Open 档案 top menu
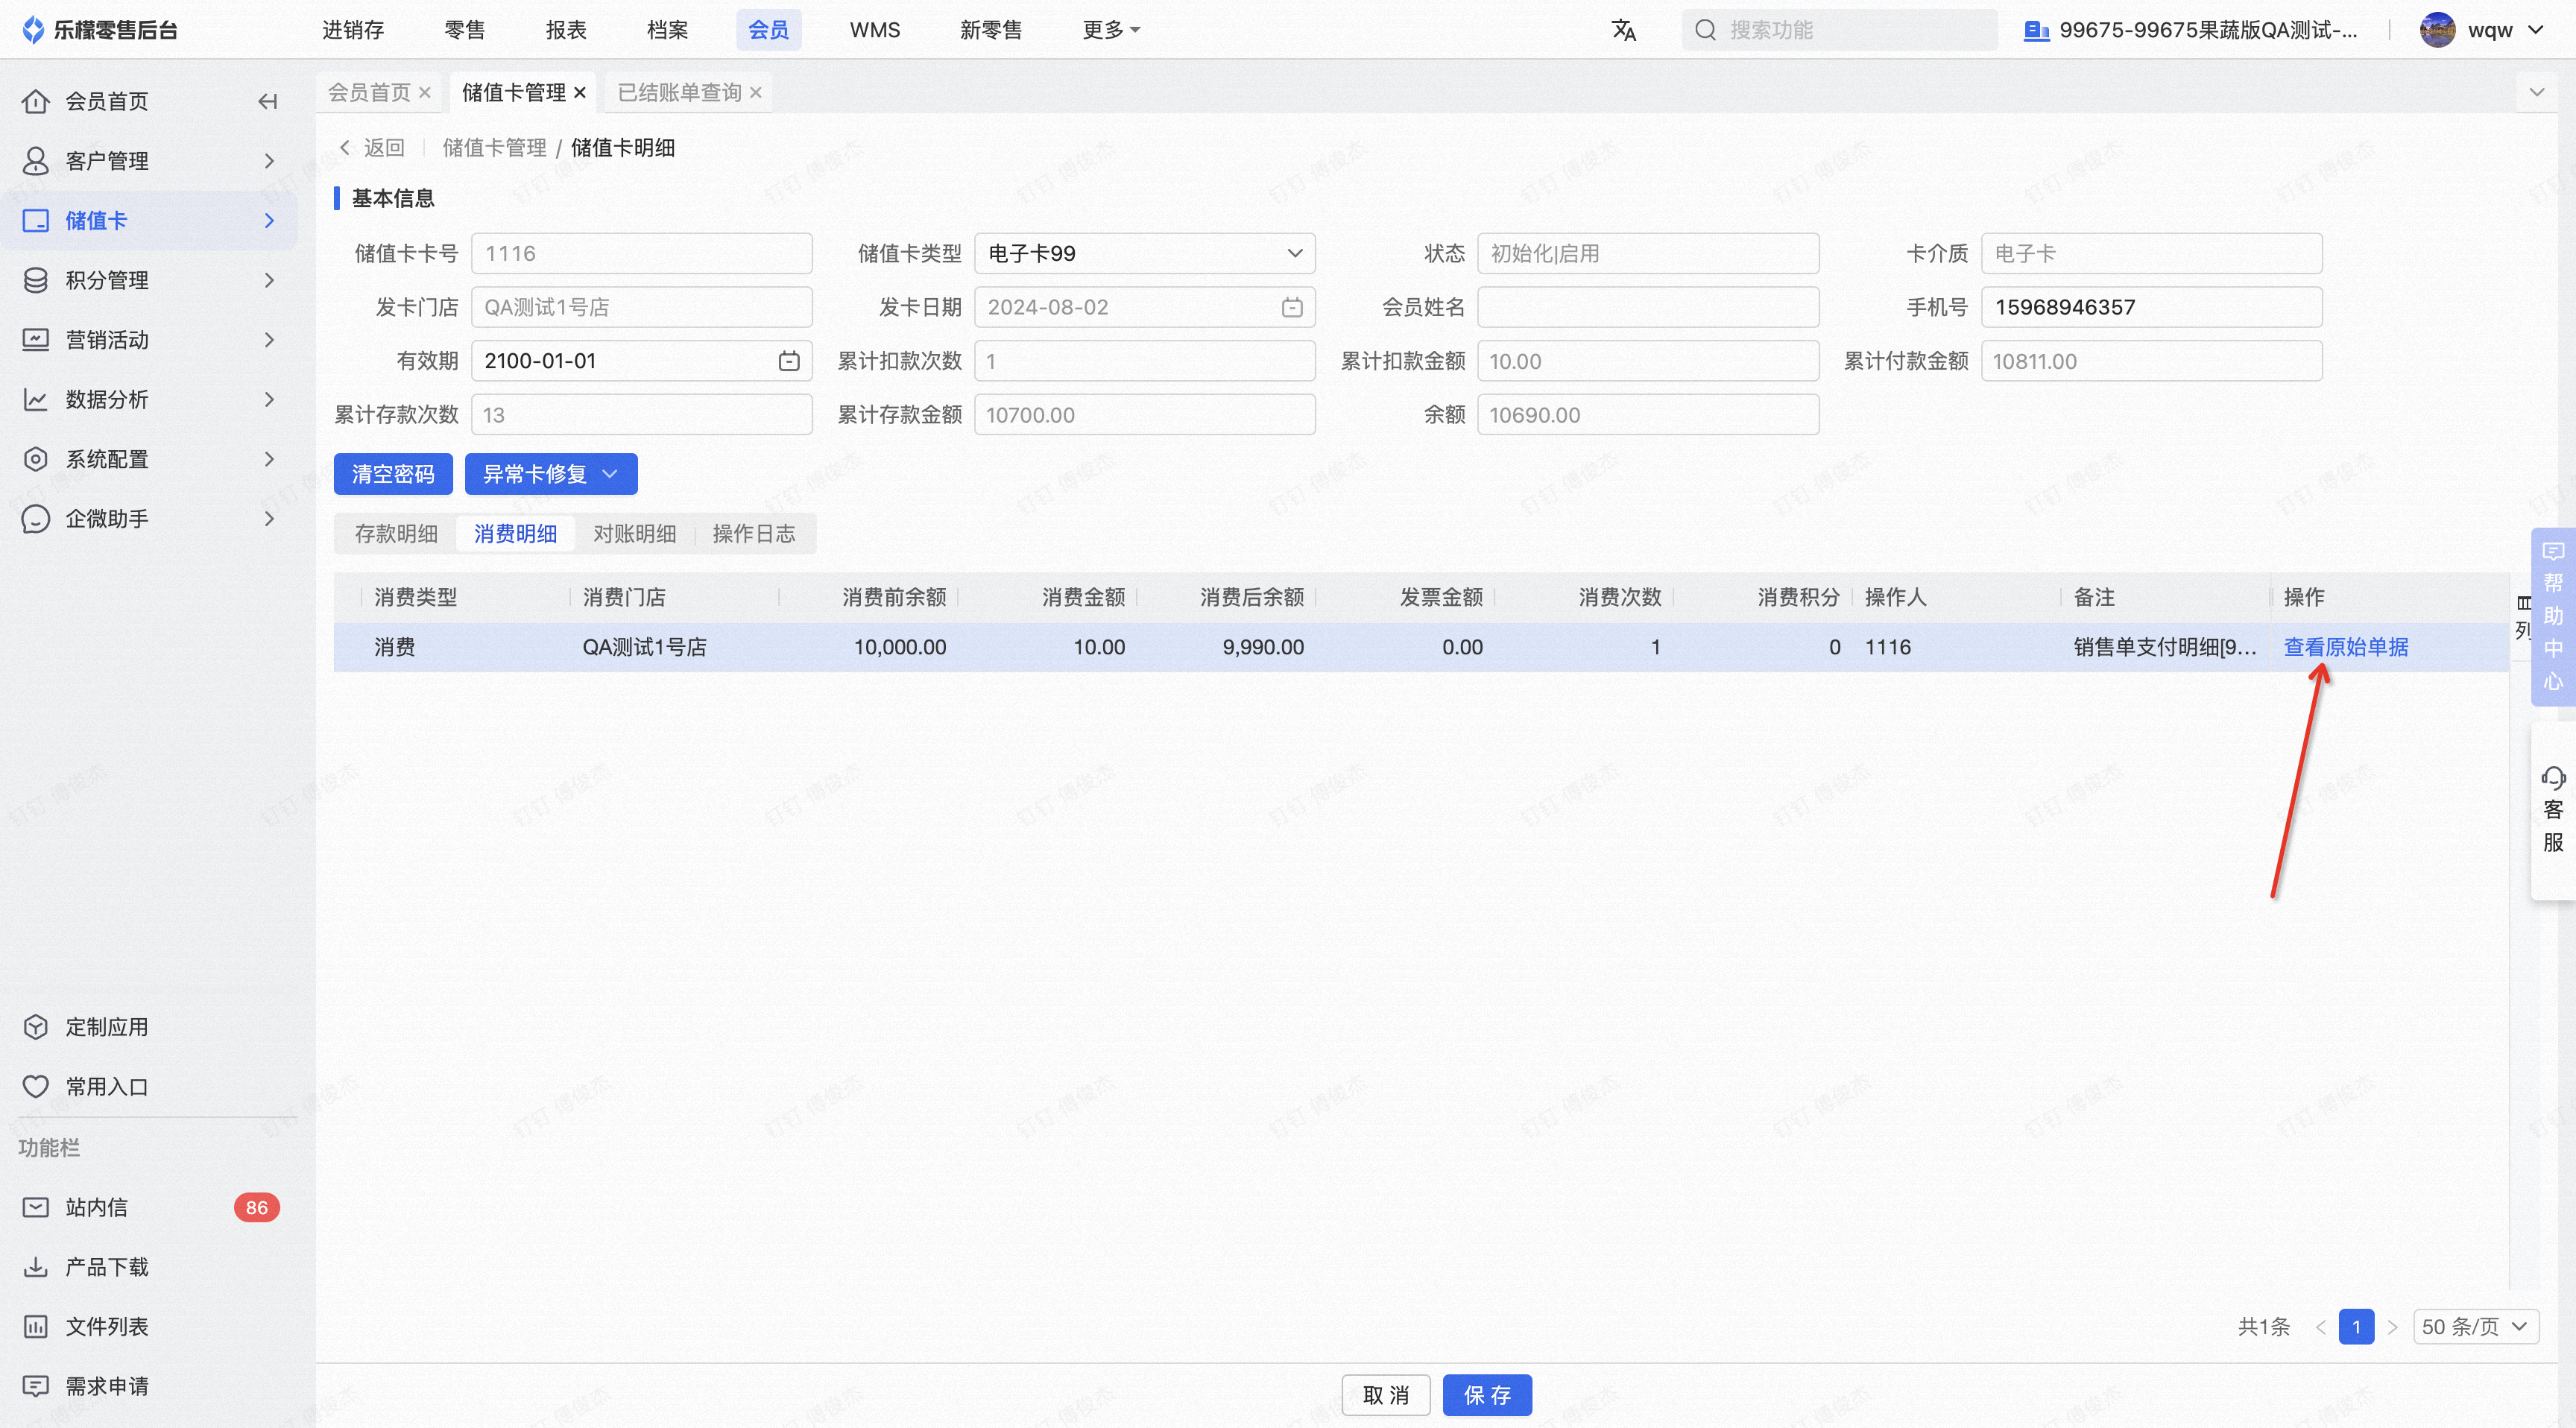 click(667, 30)
